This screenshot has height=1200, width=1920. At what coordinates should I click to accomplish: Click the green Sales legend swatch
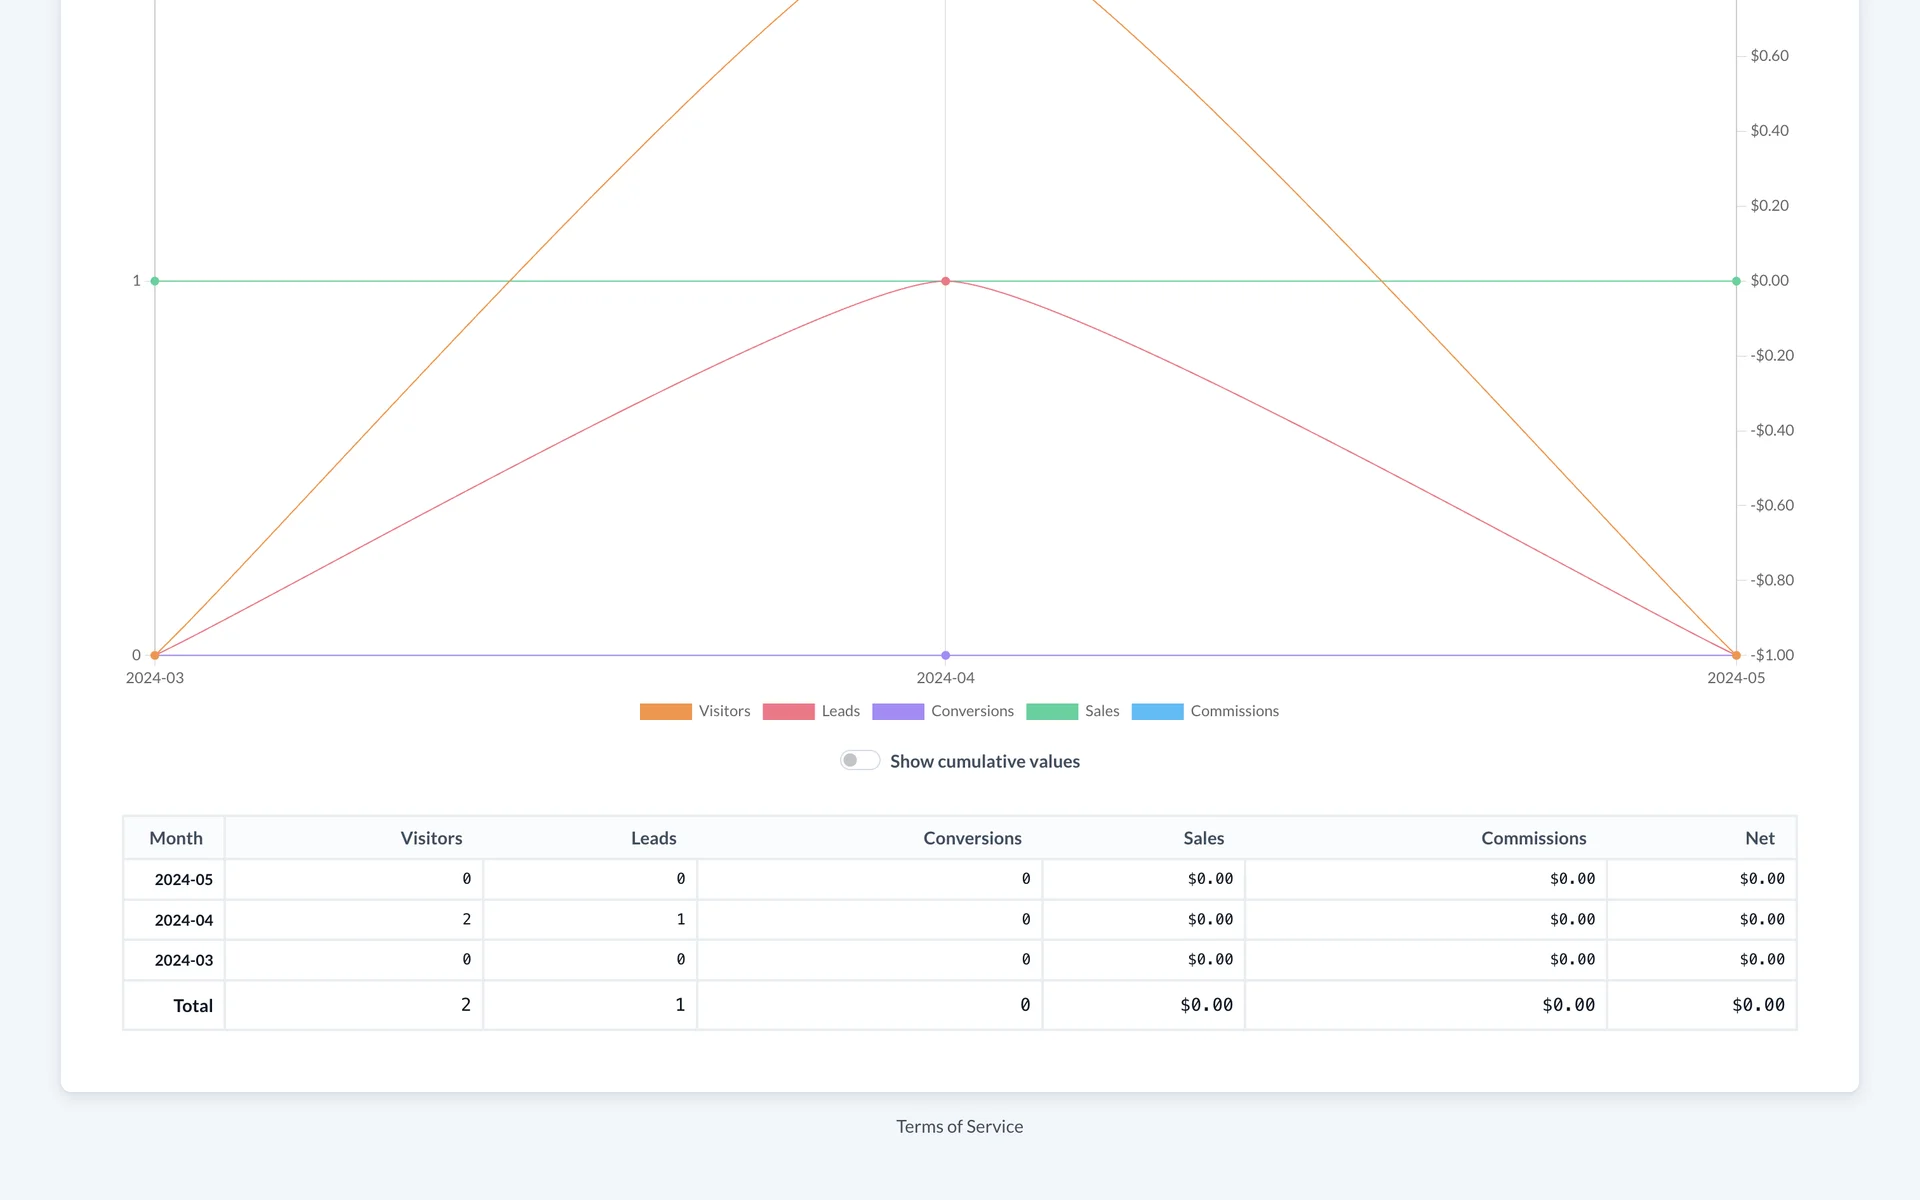pyautogui.click(x=1051, y=712)
